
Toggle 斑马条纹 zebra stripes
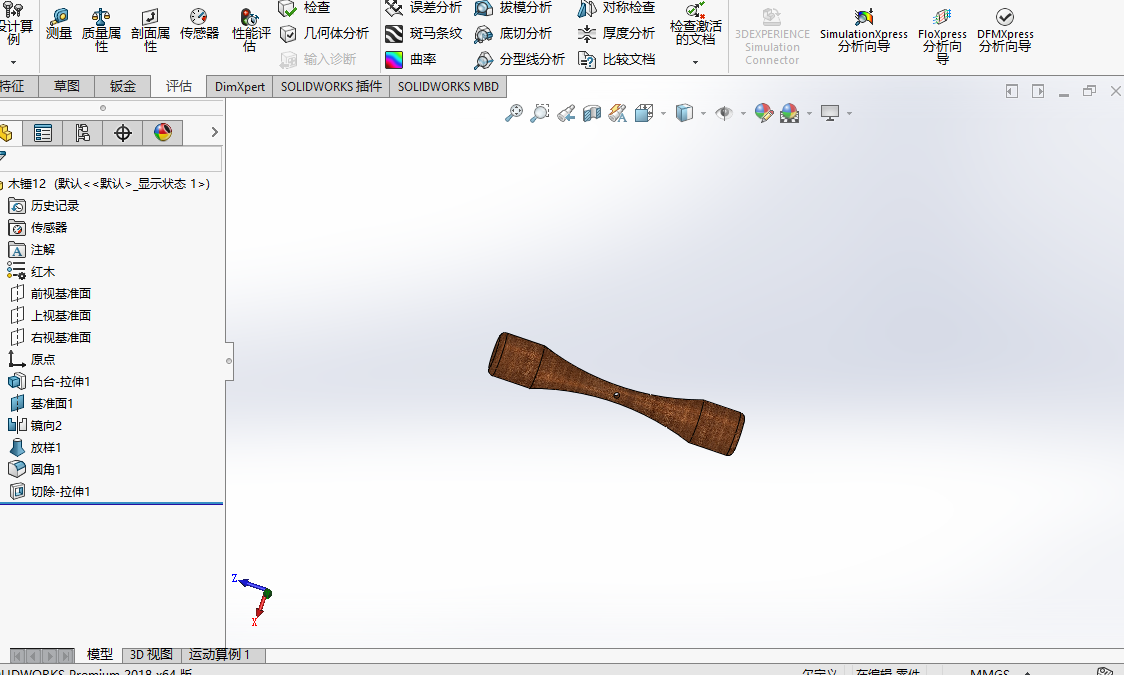(423, 33)
